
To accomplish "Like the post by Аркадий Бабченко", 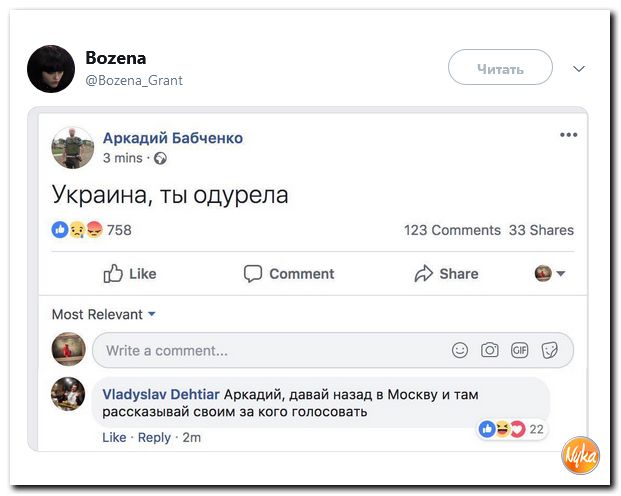I will click(130, 274).
